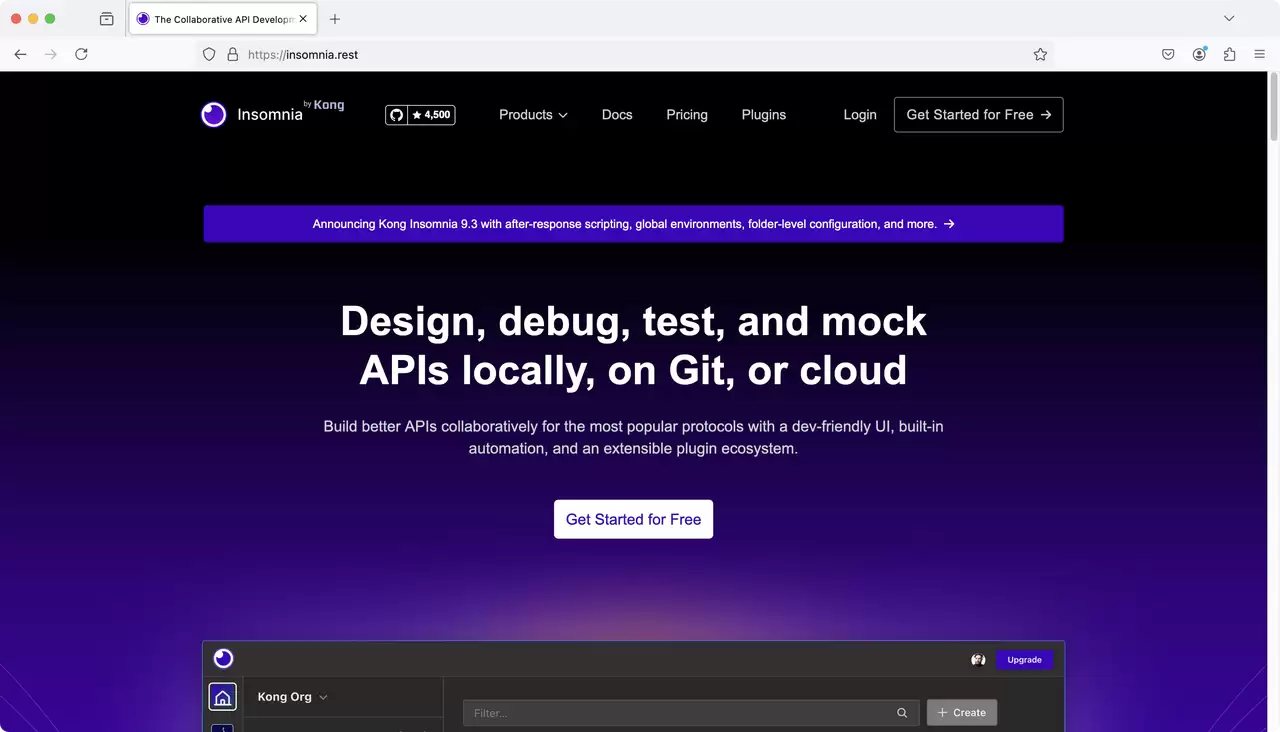Open the GitHub stars badge

(x=420, y=115)
